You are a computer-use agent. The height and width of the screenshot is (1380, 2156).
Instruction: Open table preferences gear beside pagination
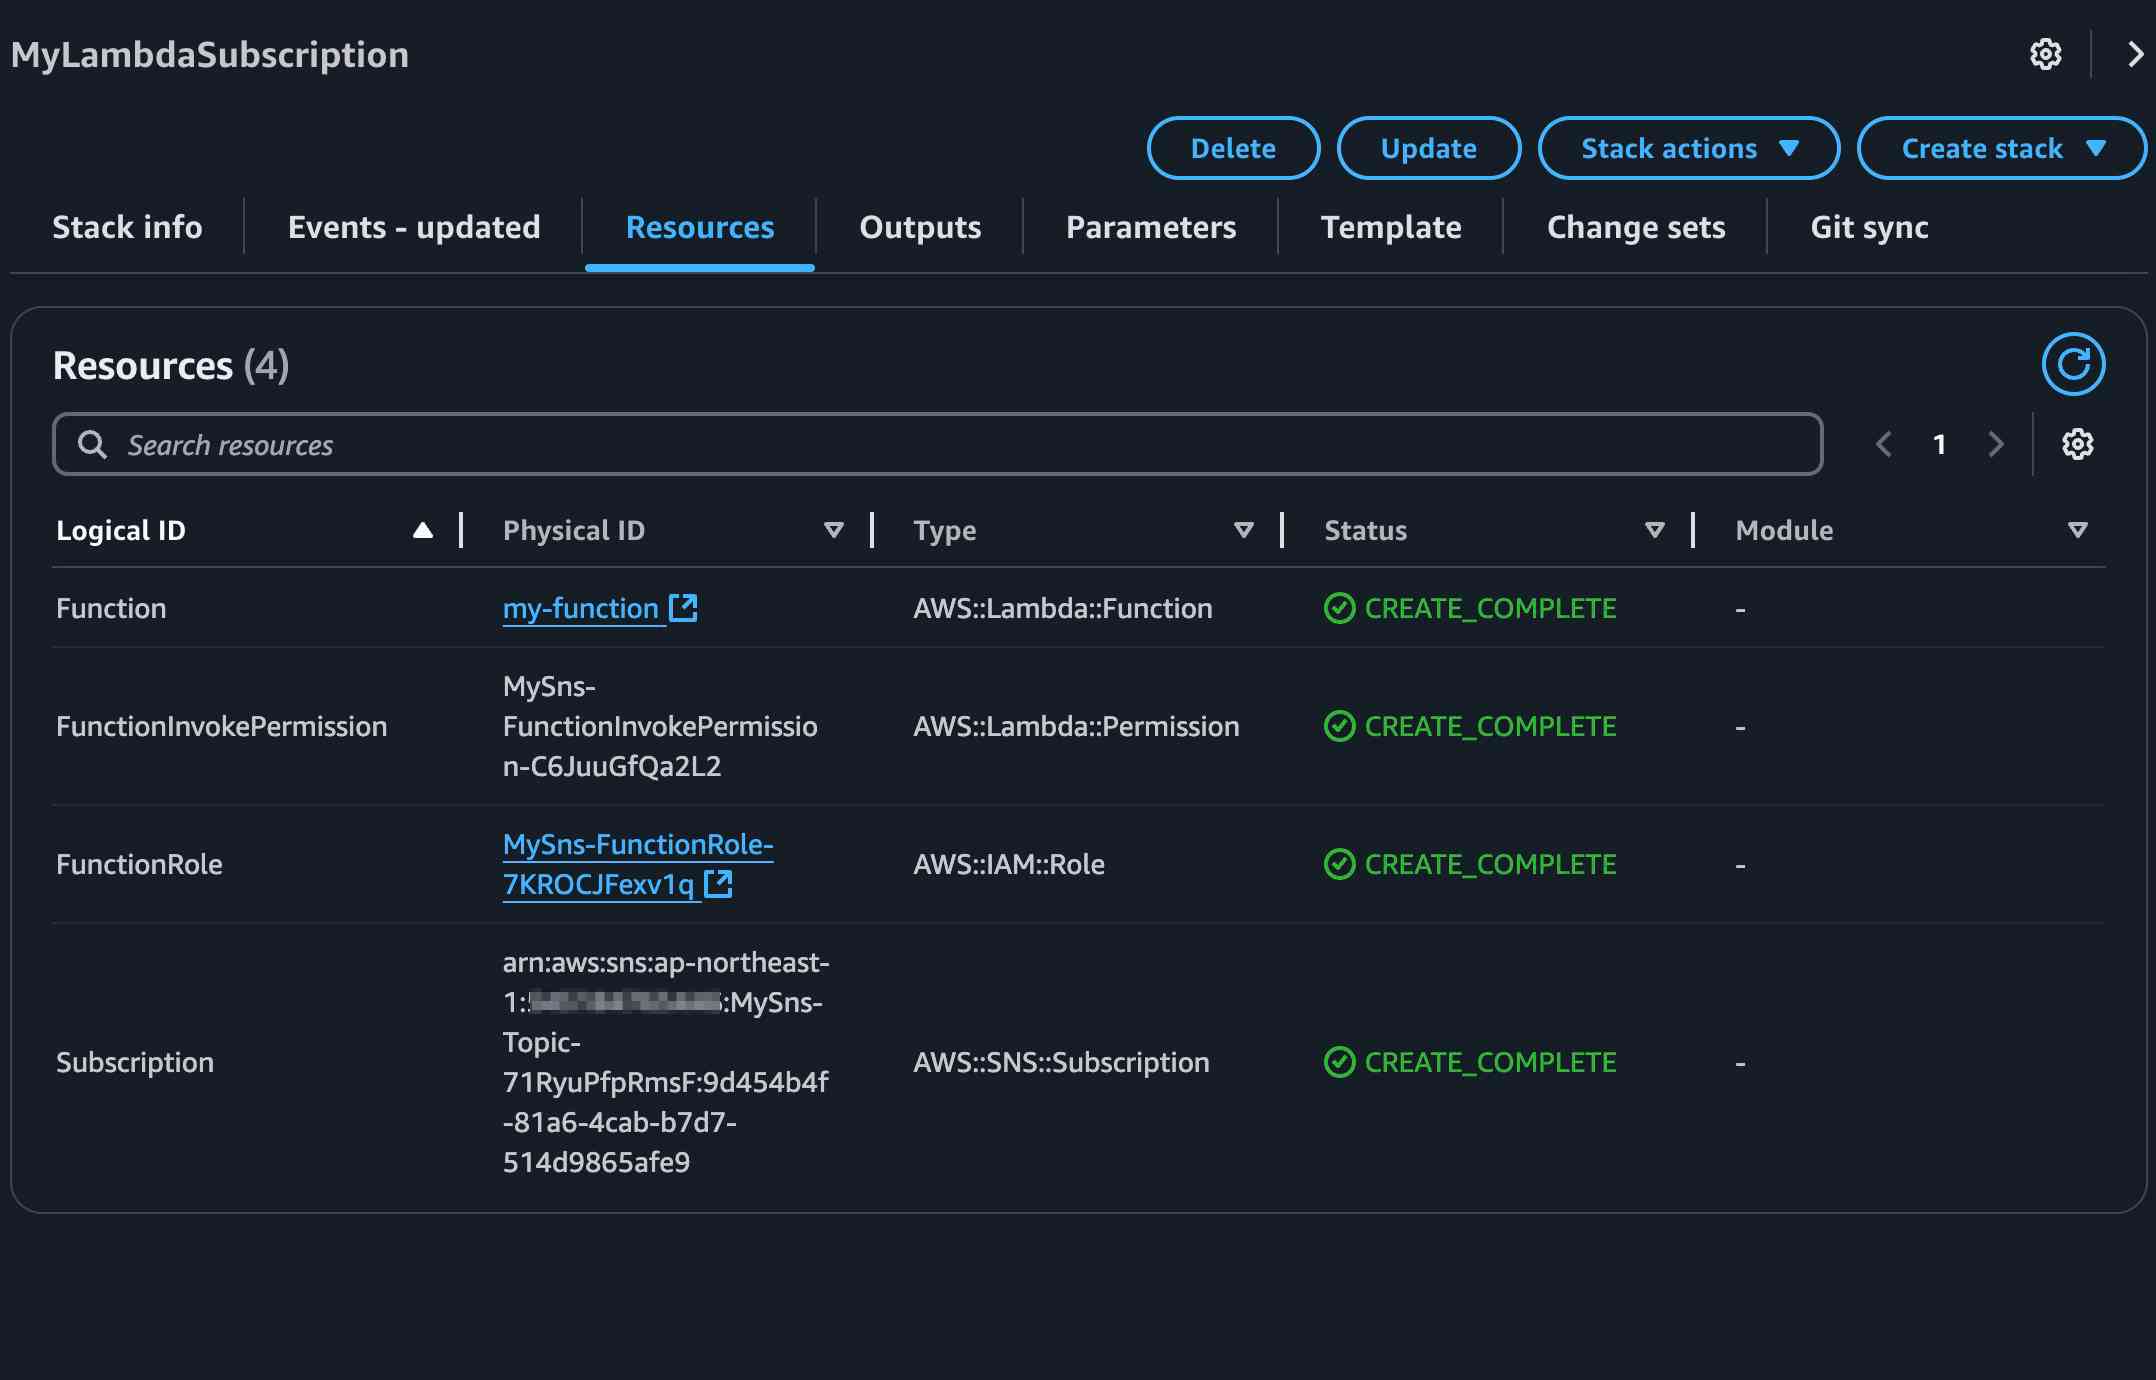click(2077, 444)
